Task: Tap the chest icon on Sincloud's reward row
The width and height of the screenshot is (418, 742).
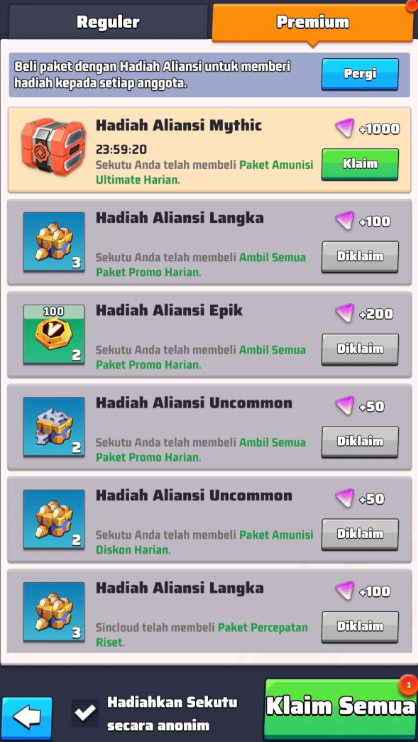Action: tap(54, 612)
